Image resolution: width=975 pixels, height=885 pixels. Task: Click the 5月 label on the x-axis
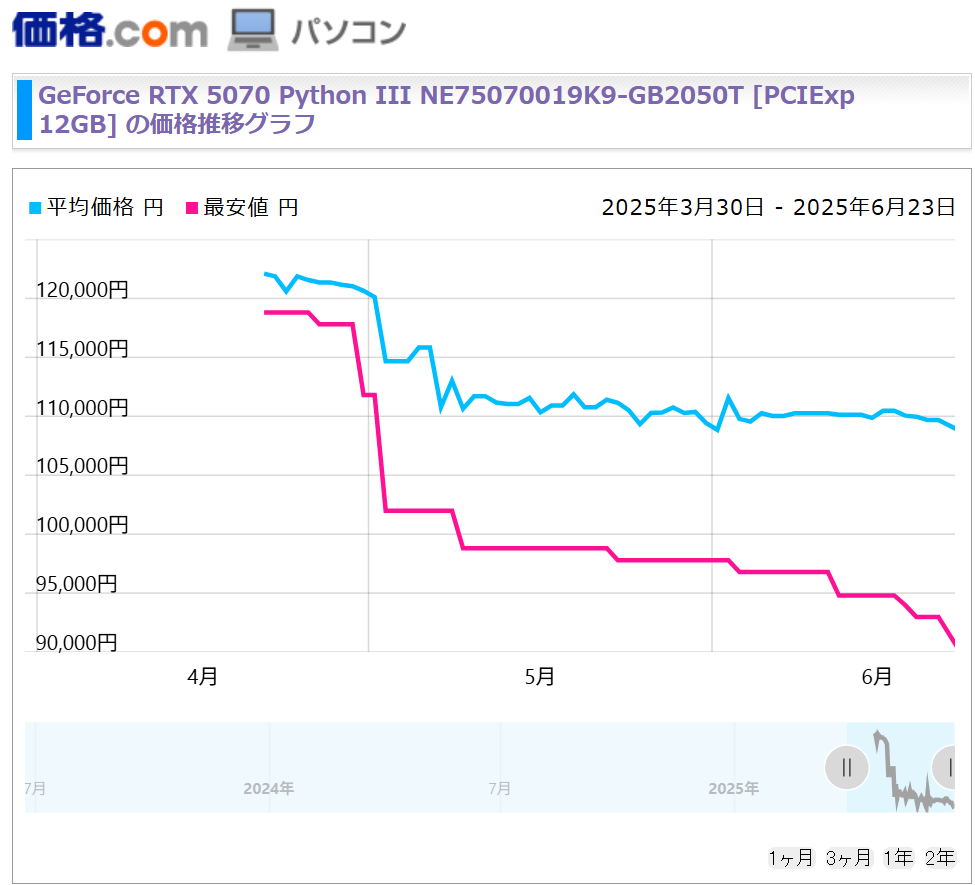tap(539, 677)
